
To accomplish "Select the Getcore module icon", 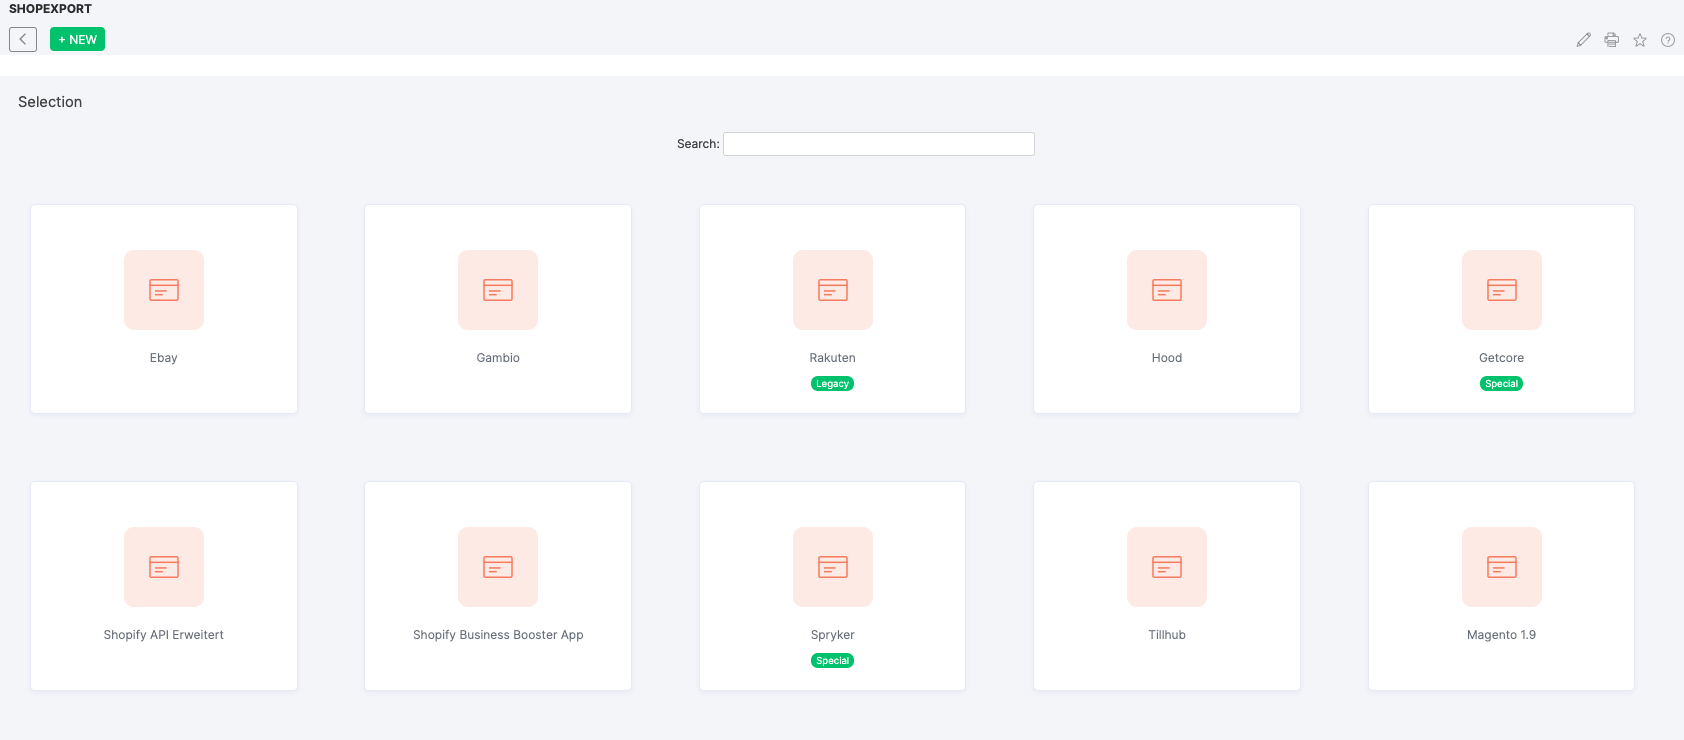I will click(1501, 290).
